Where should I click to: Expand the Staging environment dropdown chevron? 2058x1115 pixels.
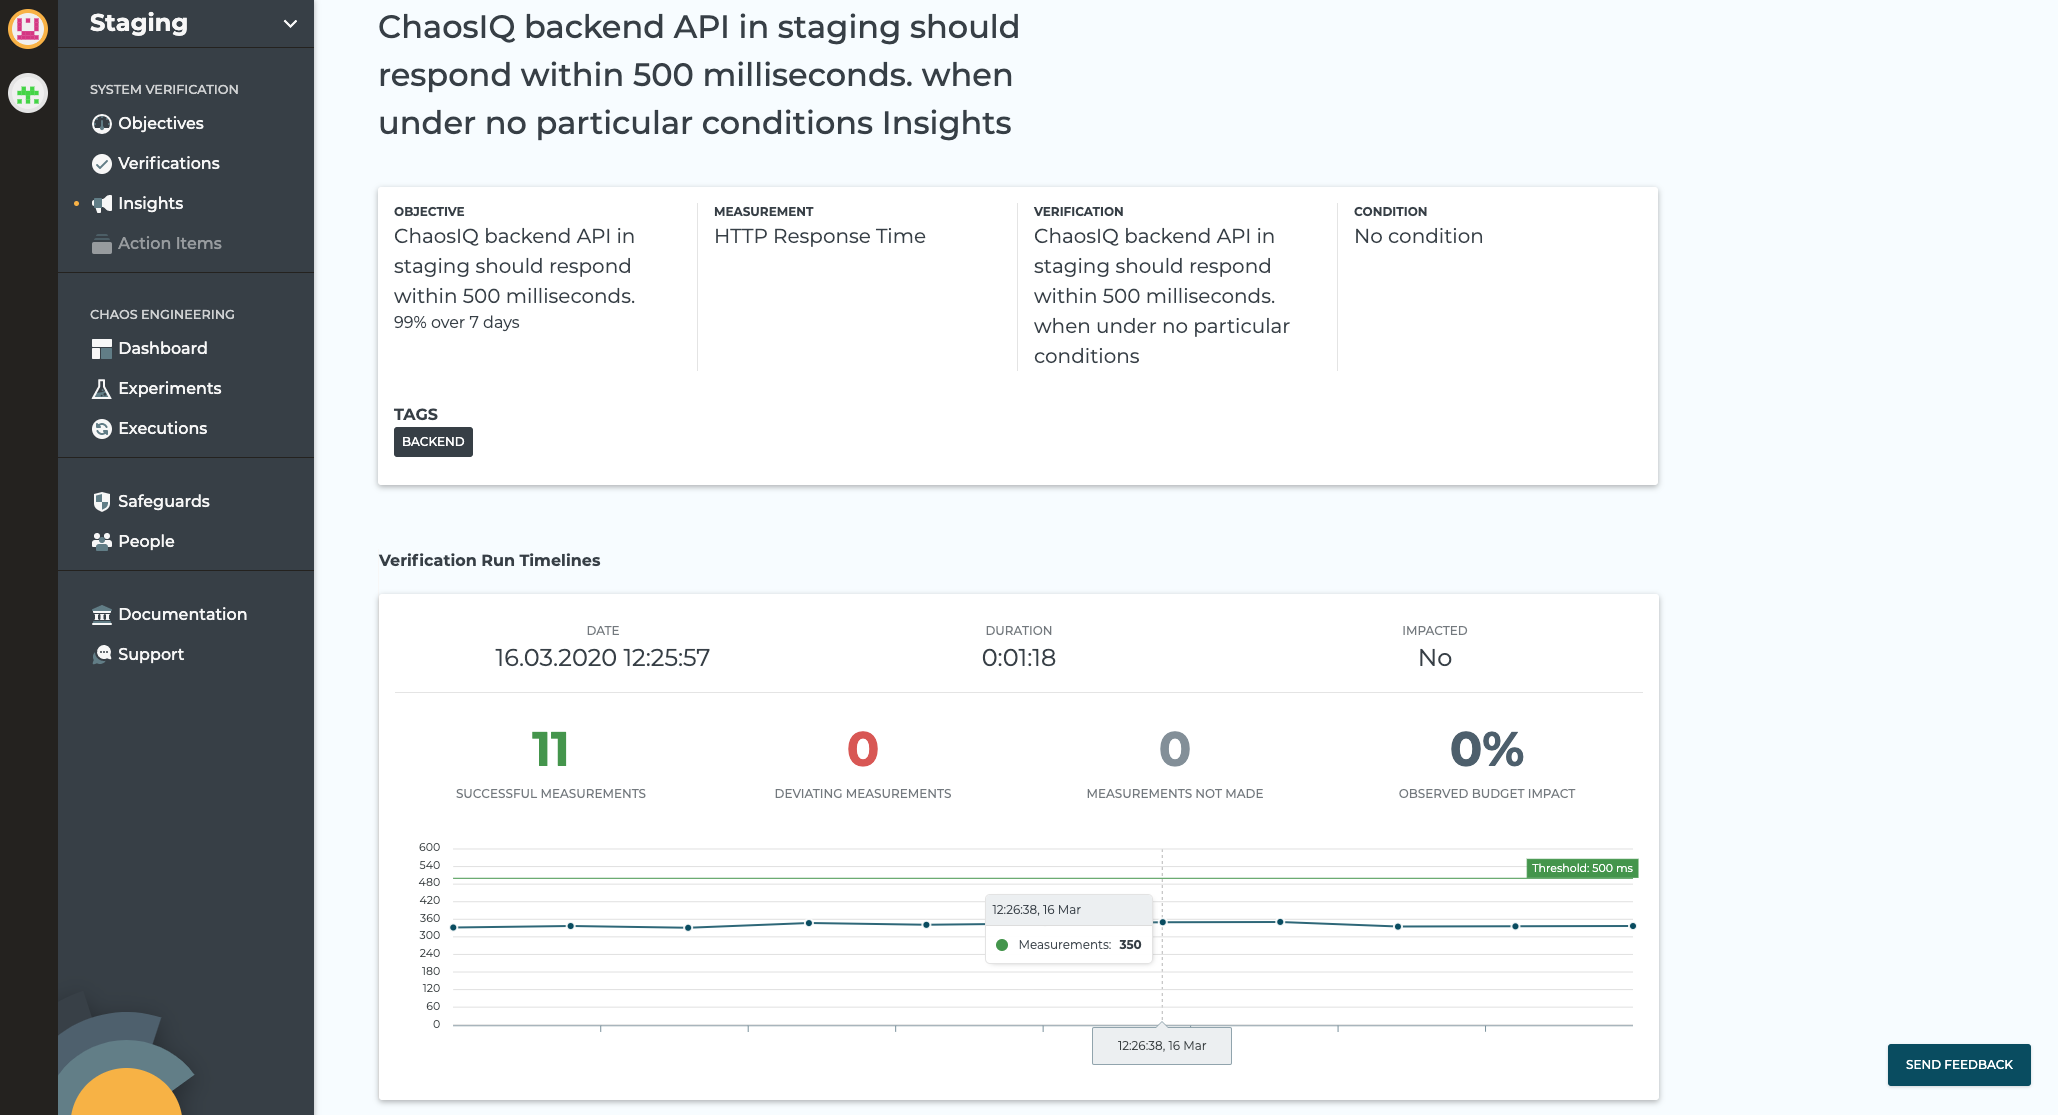point(290,24)
